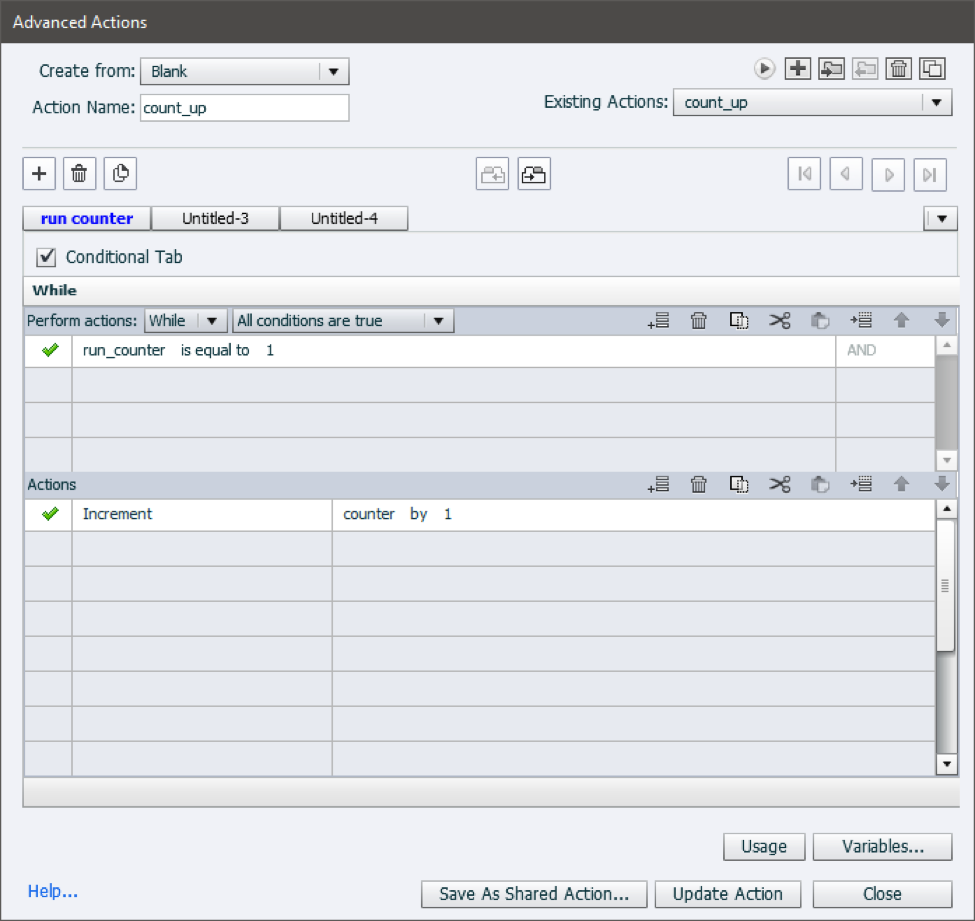Open the Create from dropdown

point(335,71)
